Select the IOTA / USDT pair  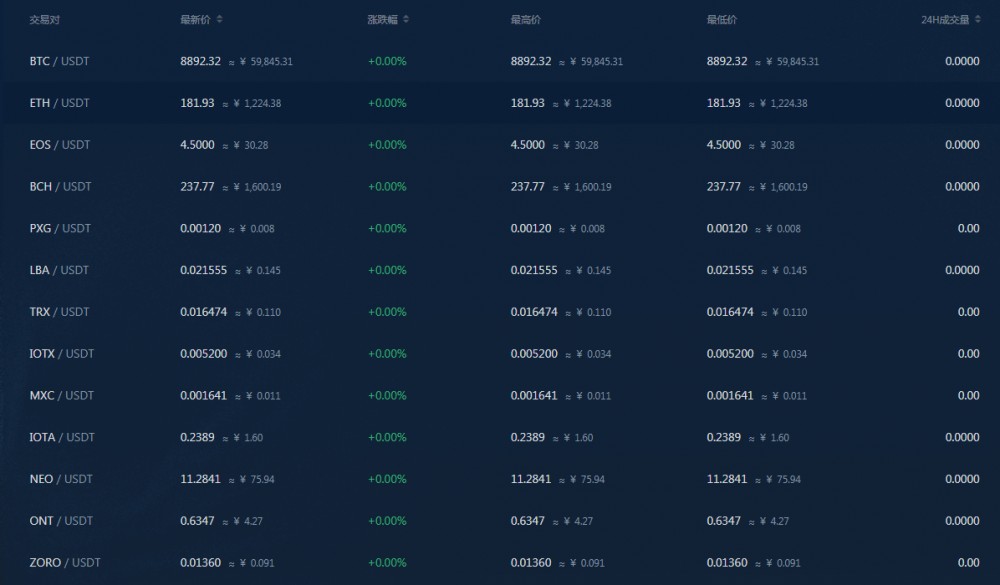[x=62, y=438]
